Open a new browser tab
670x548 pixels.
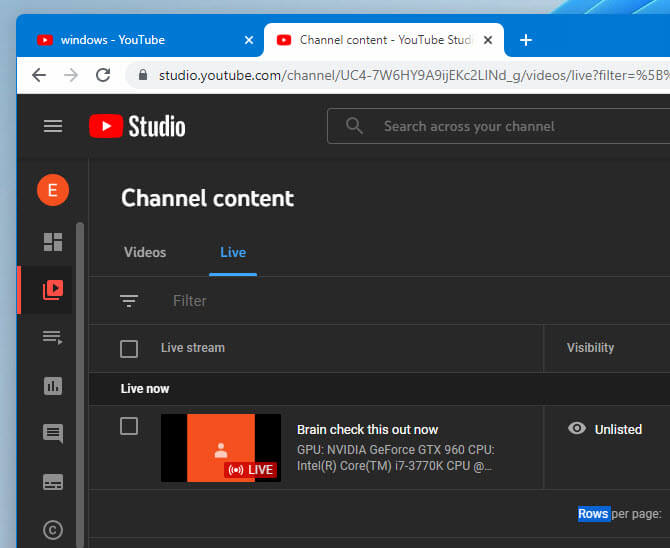tap(526, 40)
